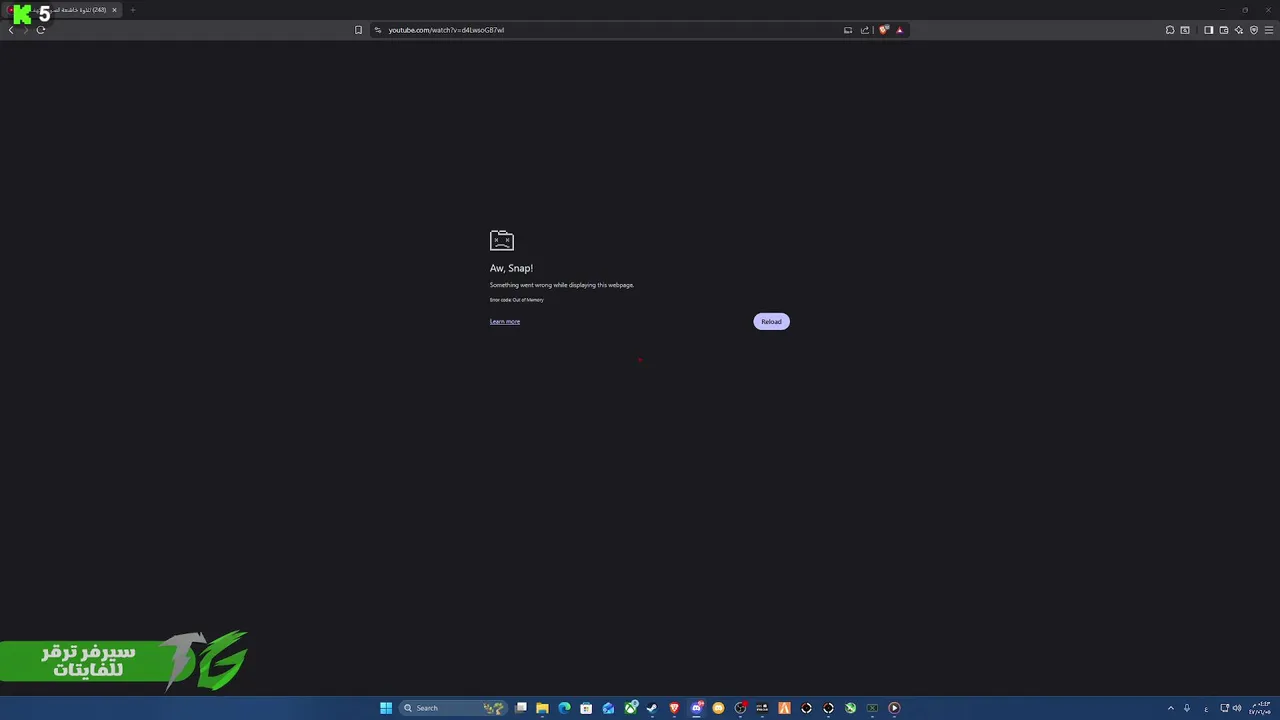Click the Reload button on error page
This screenshot has width=1280, height=720.
pyautogui.click(x=771, y=321)
